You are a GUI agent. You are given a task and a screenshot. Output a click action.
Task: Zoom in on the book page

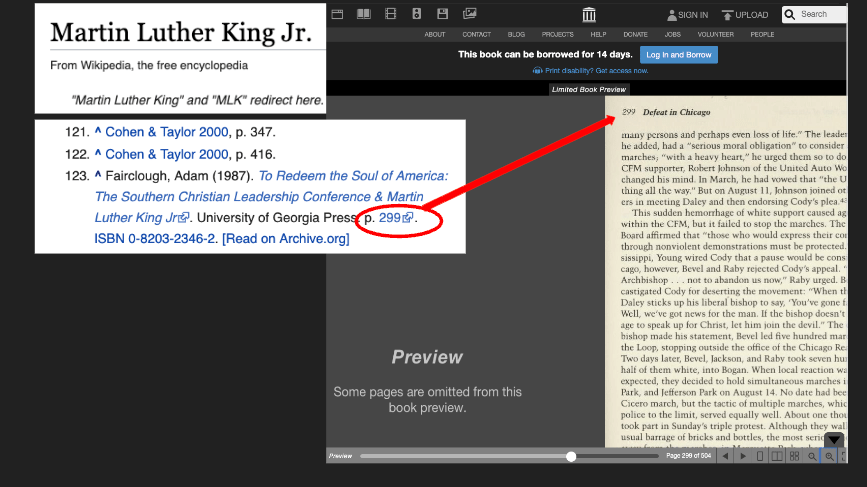829,456
